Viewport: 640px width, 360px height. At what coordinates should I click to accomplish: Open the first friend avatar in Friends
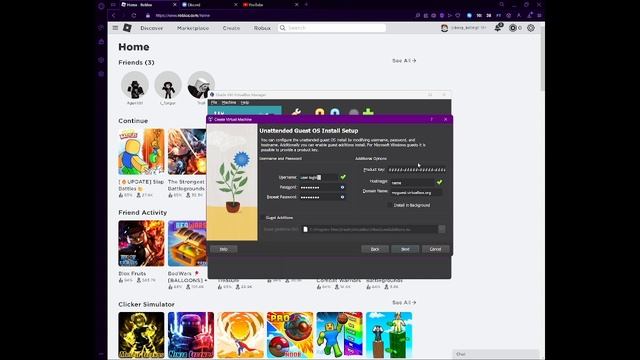(135, 85)
